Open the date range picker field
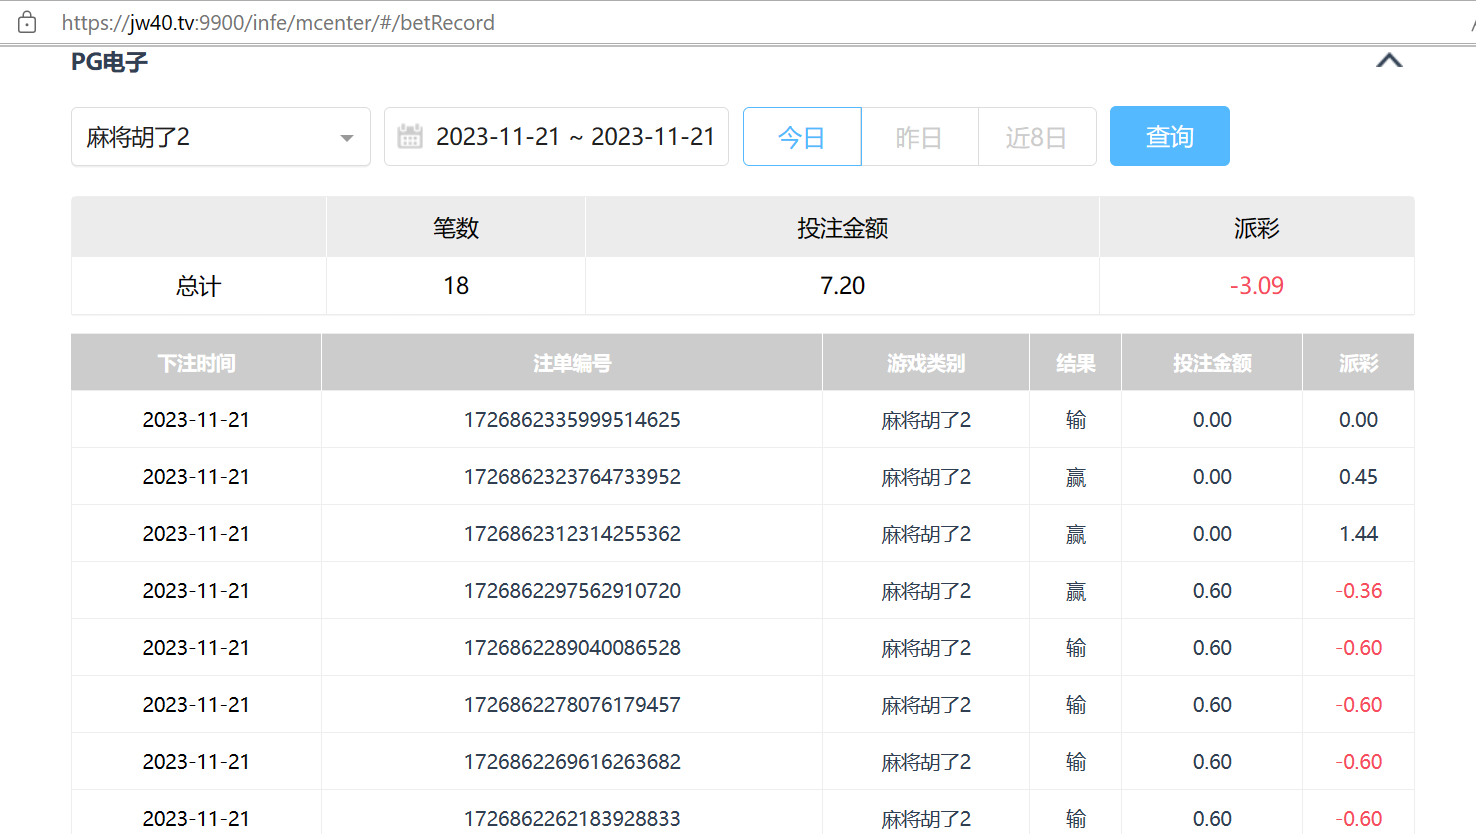 (x=574, y=137)
